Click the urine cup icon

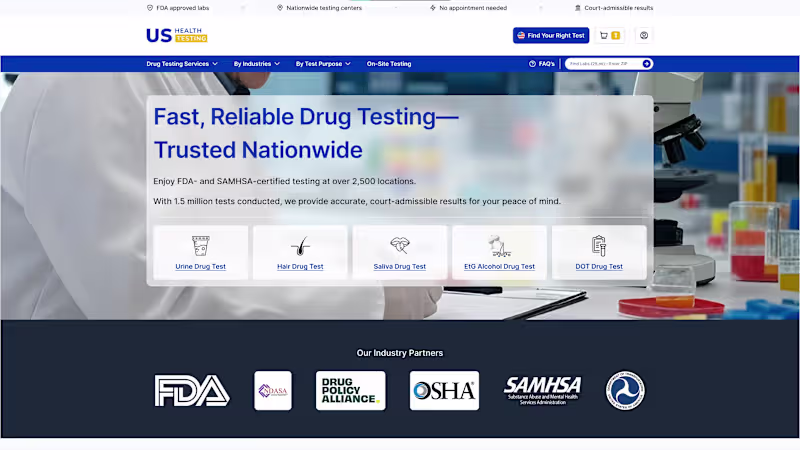click(201, 245)
